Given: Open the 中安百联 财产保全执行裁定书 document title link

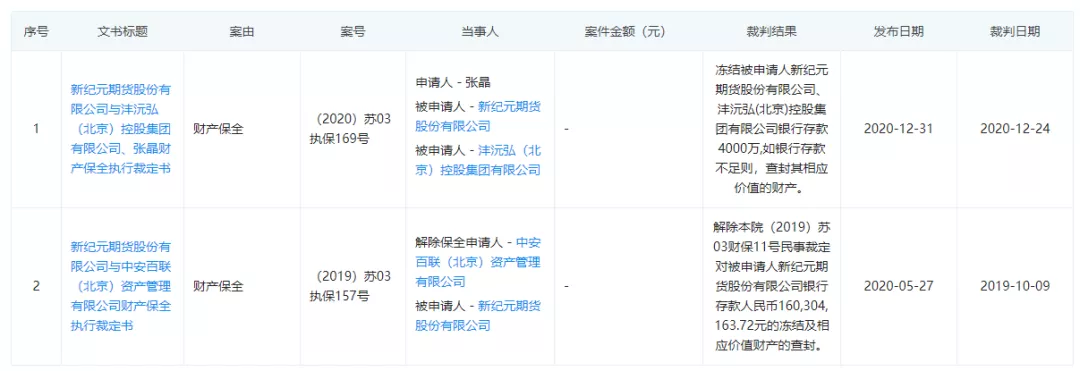Looking at the screenshot, I should 121,286.
